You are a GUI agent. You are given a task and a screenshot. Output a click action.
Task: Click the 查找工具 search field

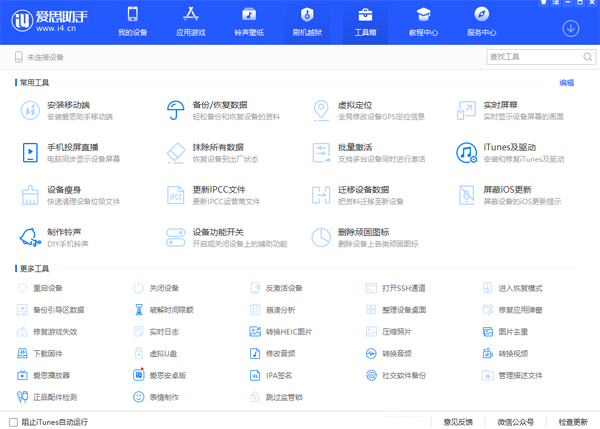pos(537,58)
